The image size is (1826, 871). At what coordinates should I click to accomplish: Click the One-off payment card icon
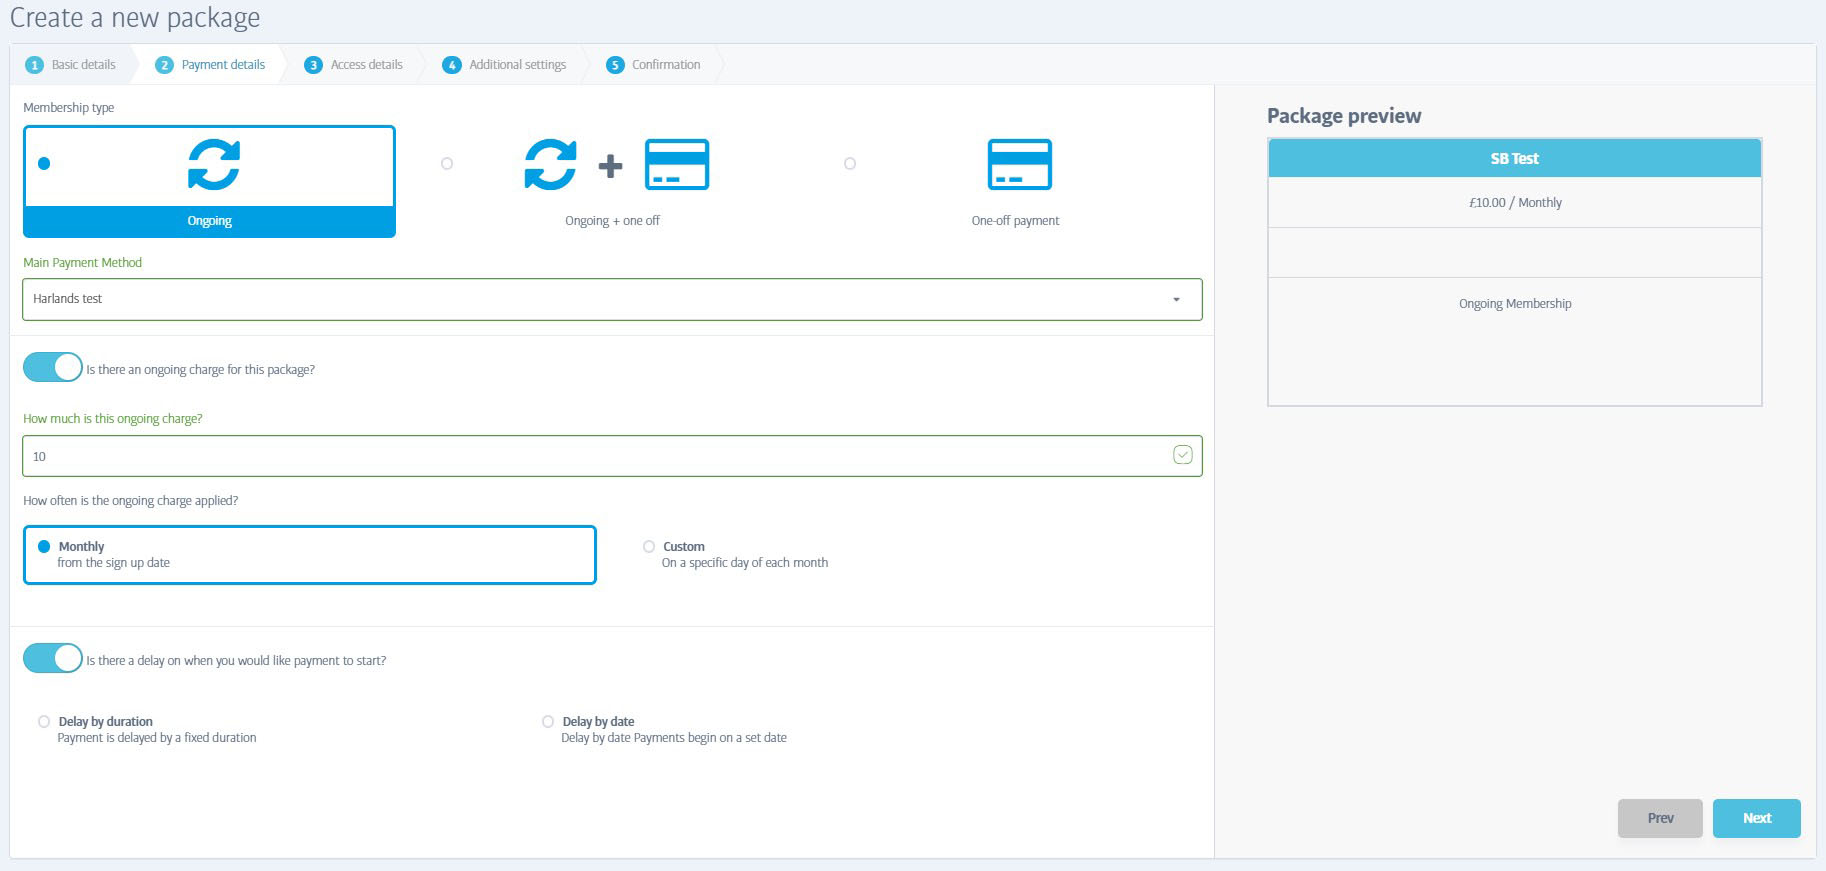pos(1019,164)
